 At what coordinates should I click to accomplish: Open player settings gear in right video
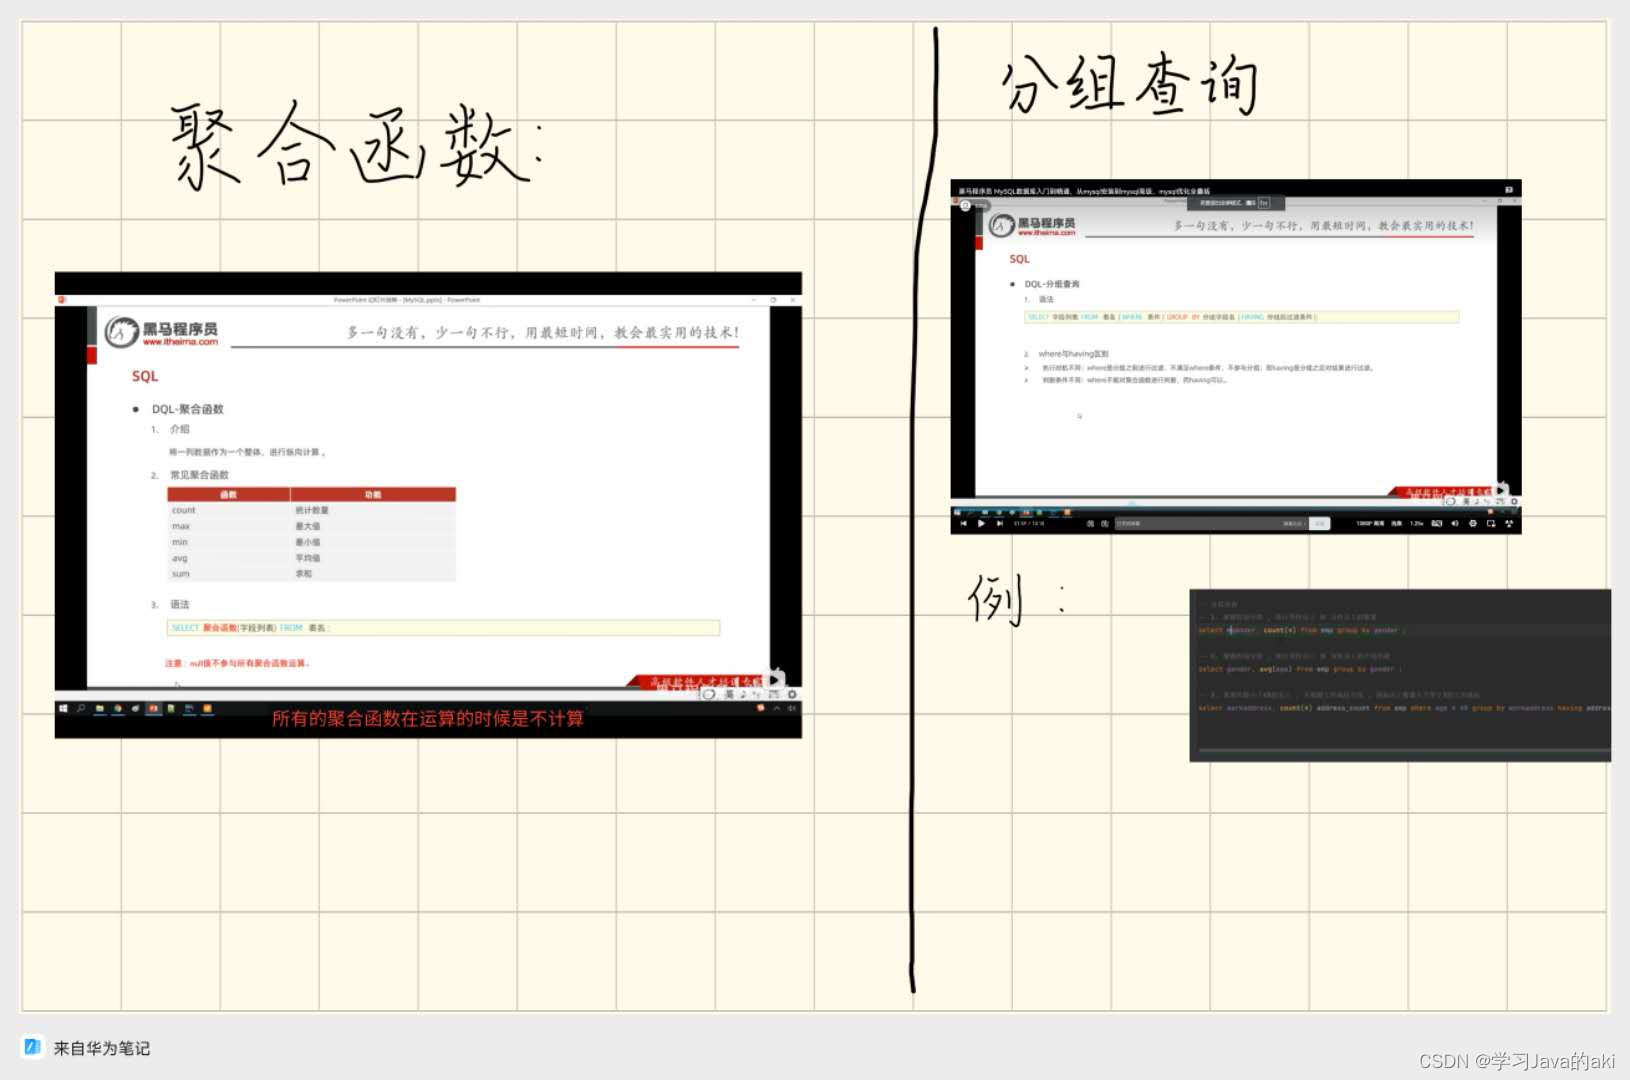pos(1473,523)
